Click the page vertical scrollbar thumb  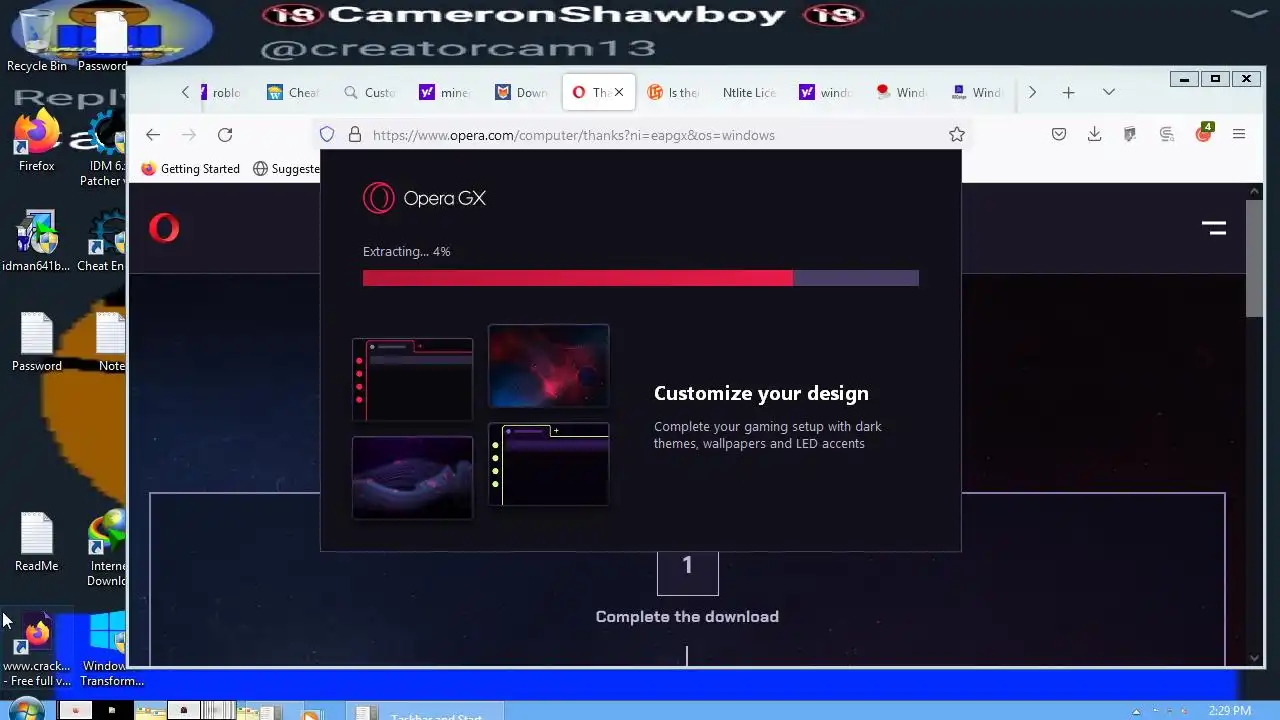(1255, 258)
